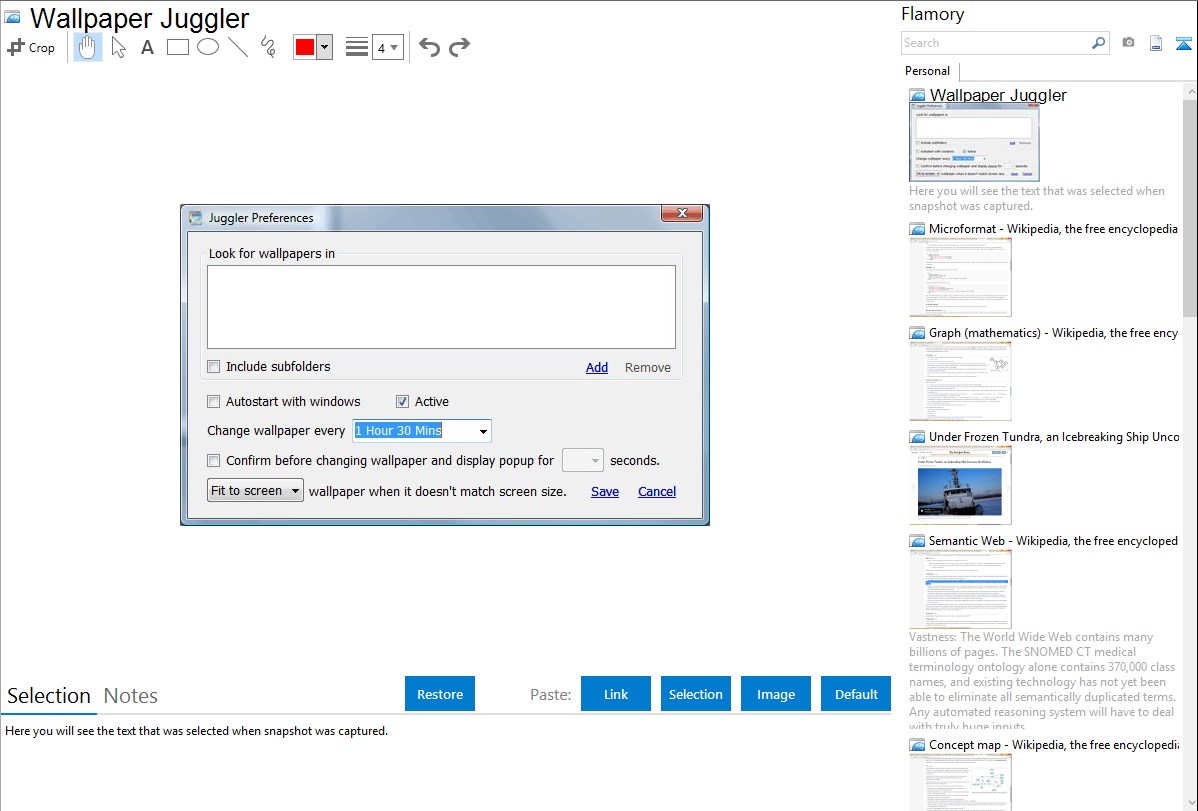Open the Fit to screen dropdown
Image resolution: width=1198 pixels, height=811 pixels.
[x=255, y=491]
